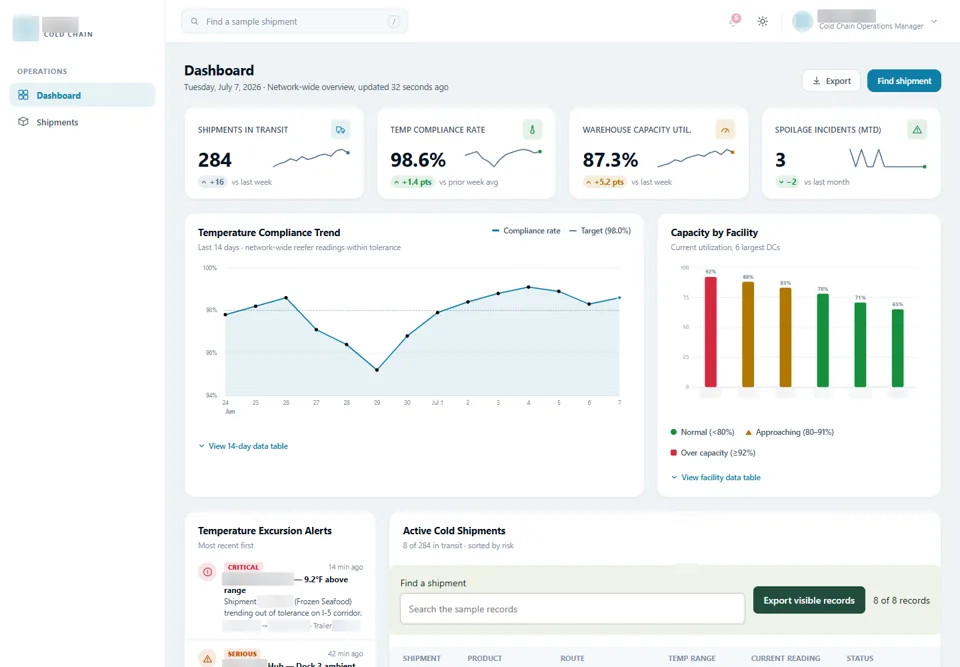
Task: Click the 65% green capacity bar
Action: click(x=898, y=348)
